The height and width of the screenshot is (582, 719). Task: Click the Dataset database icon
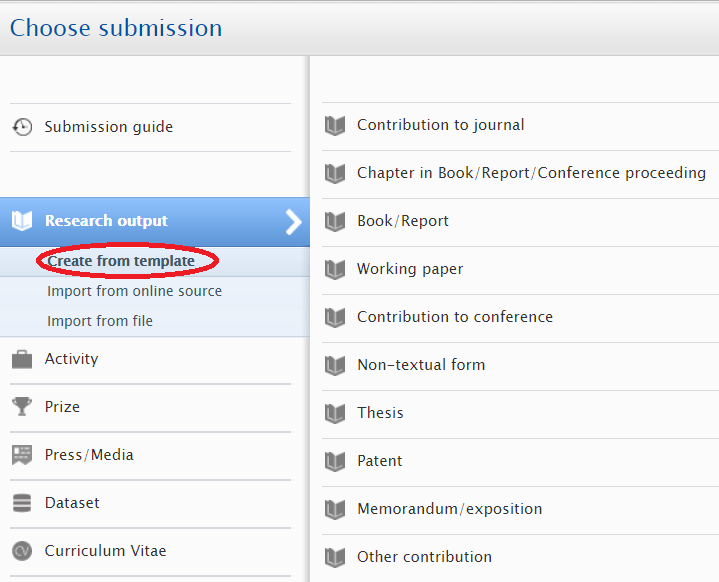point(22,503)
